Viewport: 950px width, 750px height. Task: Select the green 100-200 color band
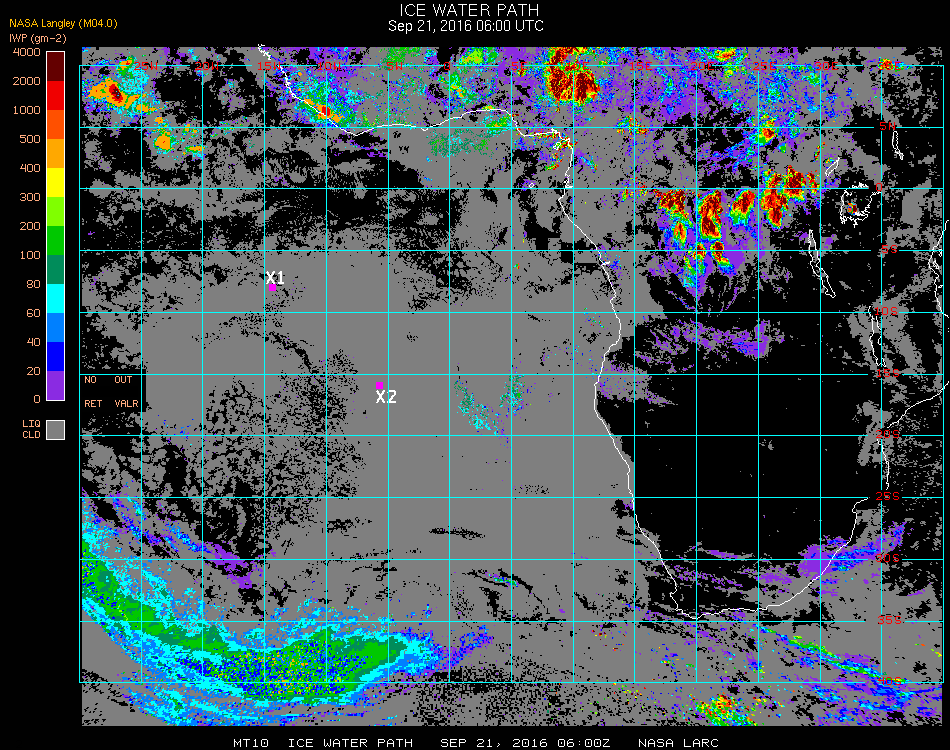(x=56, y=241)
